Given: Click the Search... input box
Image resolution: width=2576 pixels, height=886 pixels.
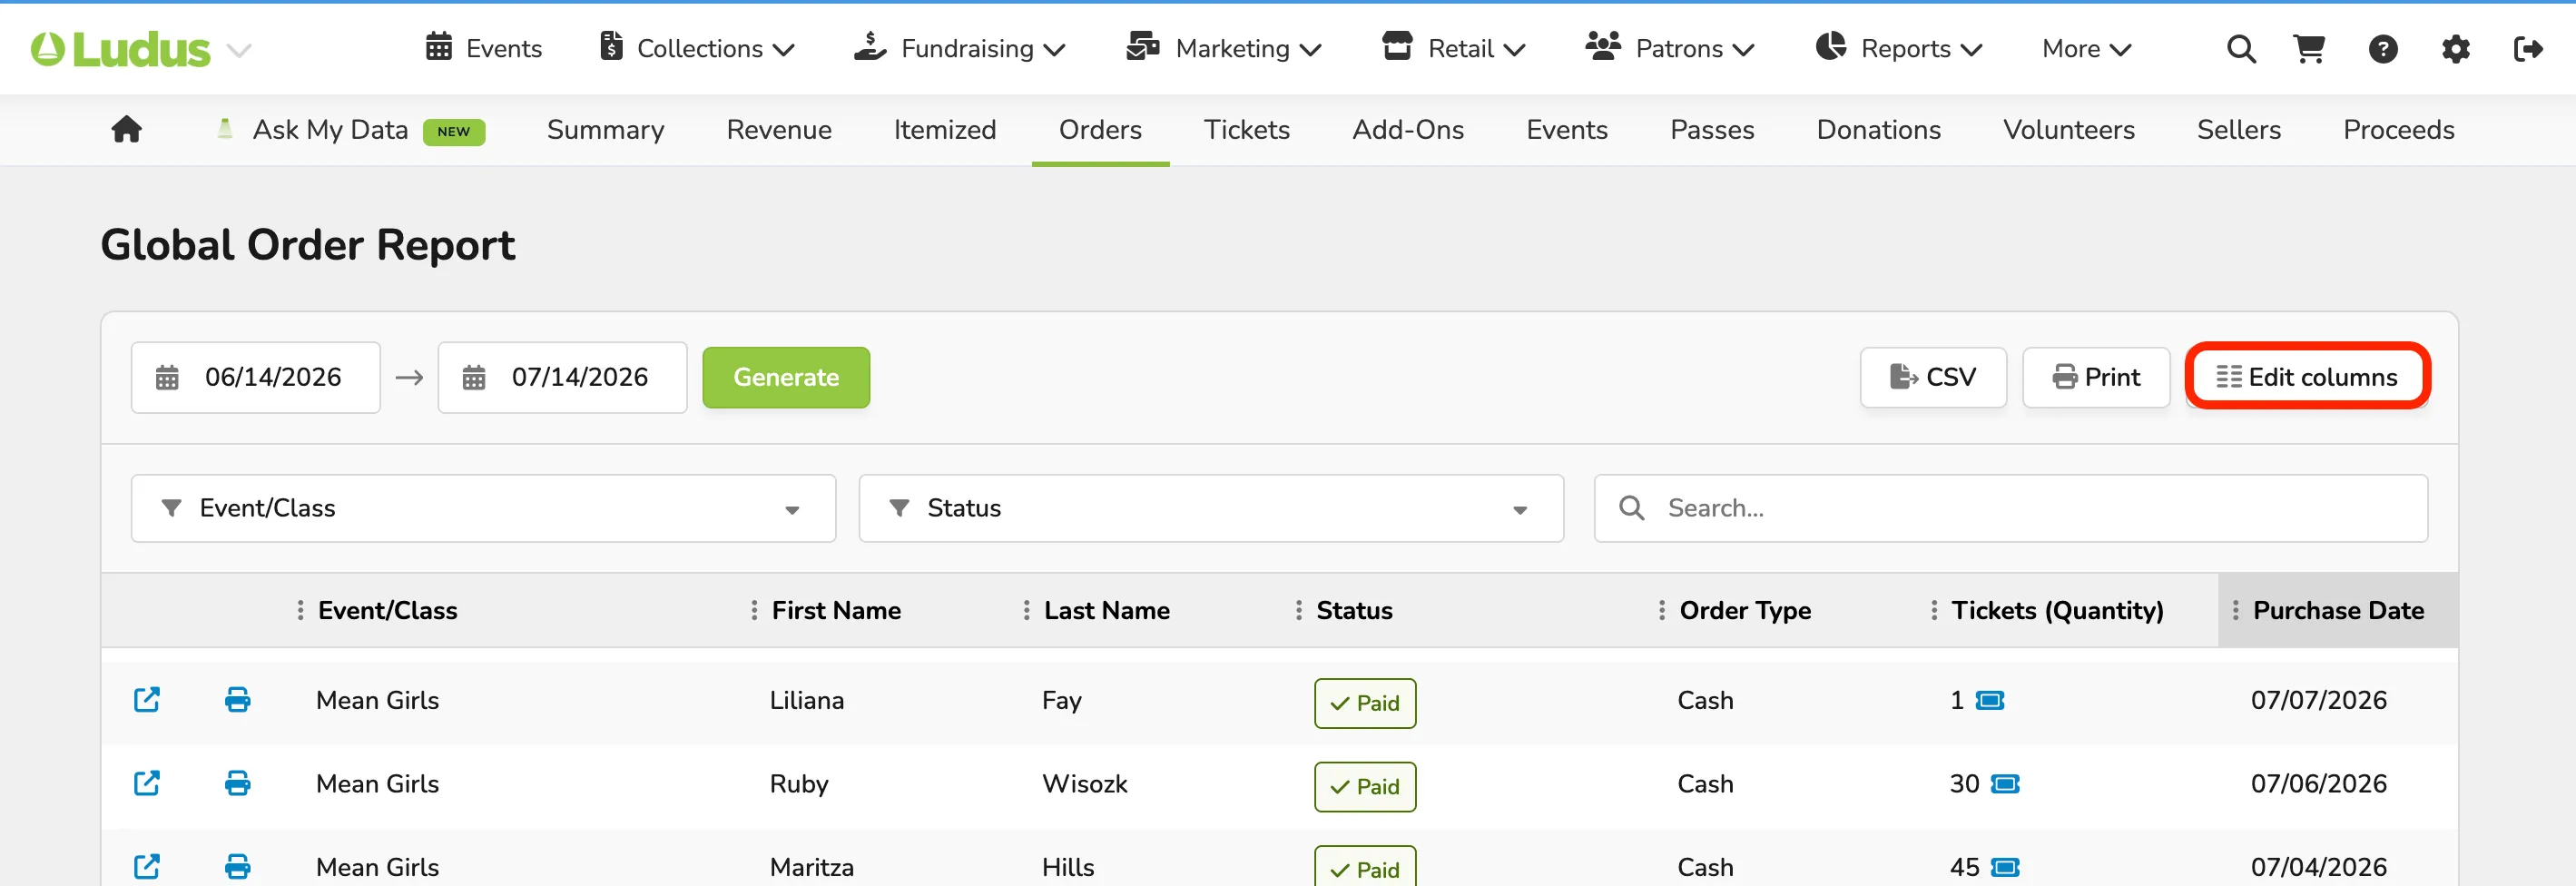Looking at the screenshot, I should point(2011,508).
